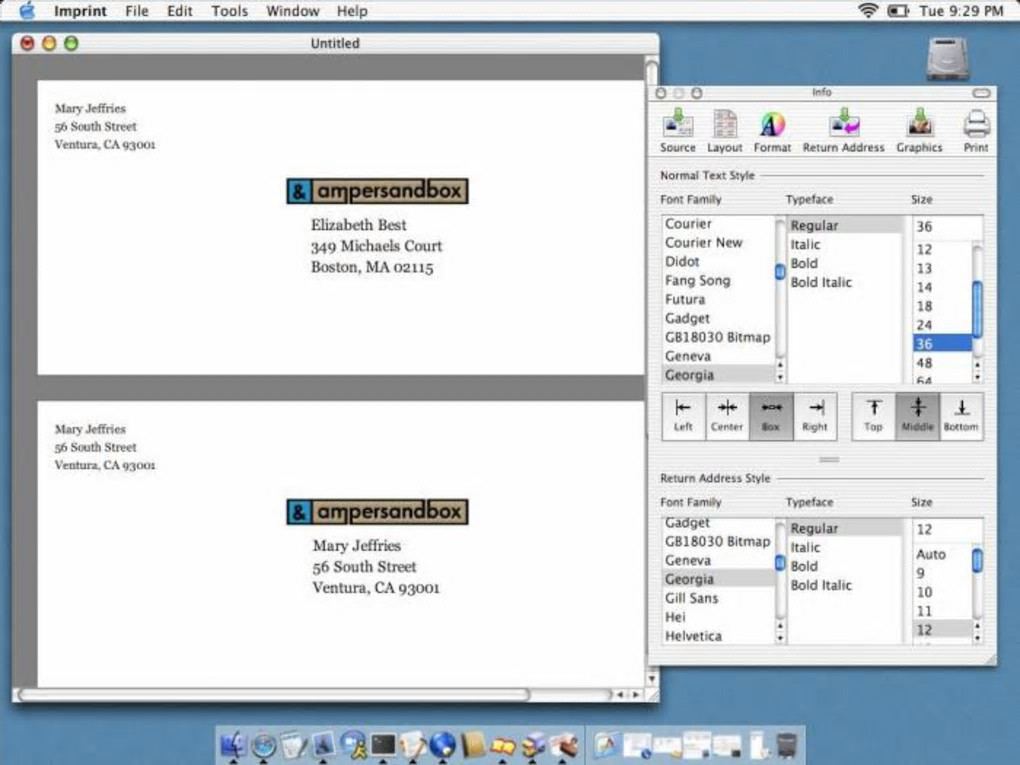This screenshot has height=765, width=1020.
Task: Open the iChat running-figure Dock icon
Action: [353, 744]
